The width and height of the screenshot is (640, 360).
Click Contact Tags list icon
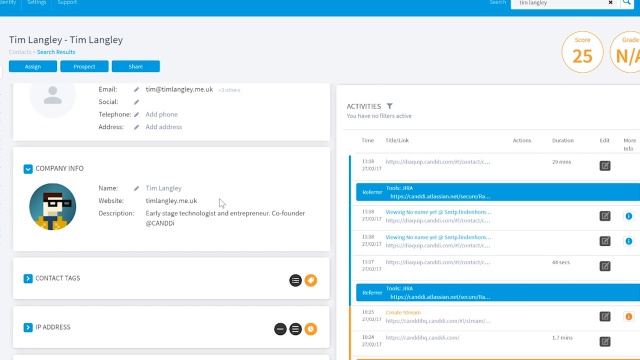pyautogui.click(x=296, y=280)
